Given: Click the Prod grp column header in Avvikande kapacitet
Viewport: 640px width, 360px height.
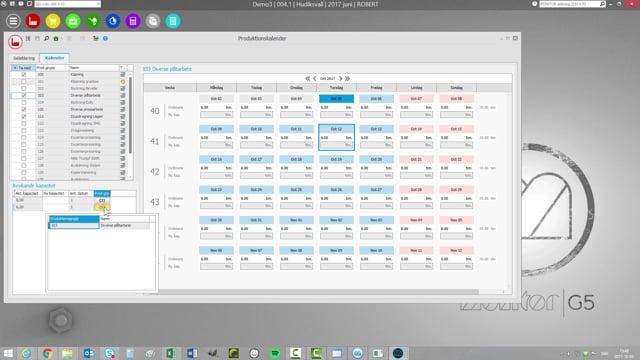Looking at the screenshot, I should [x=102, y=193].
